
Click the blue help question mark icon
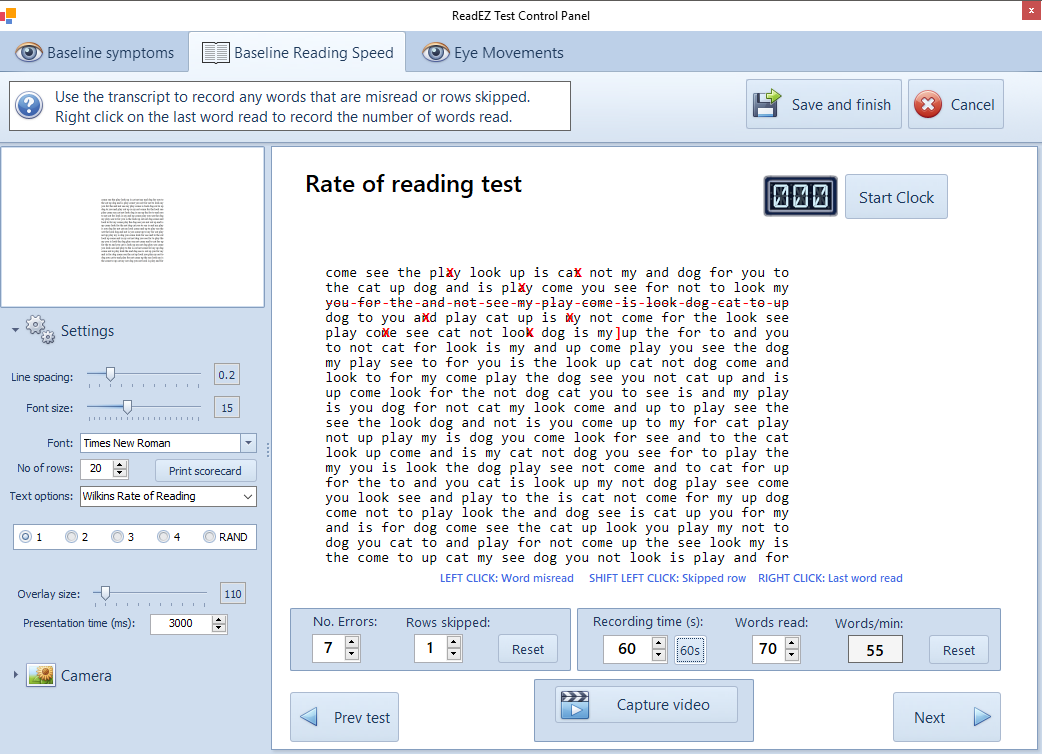point(29,105)
